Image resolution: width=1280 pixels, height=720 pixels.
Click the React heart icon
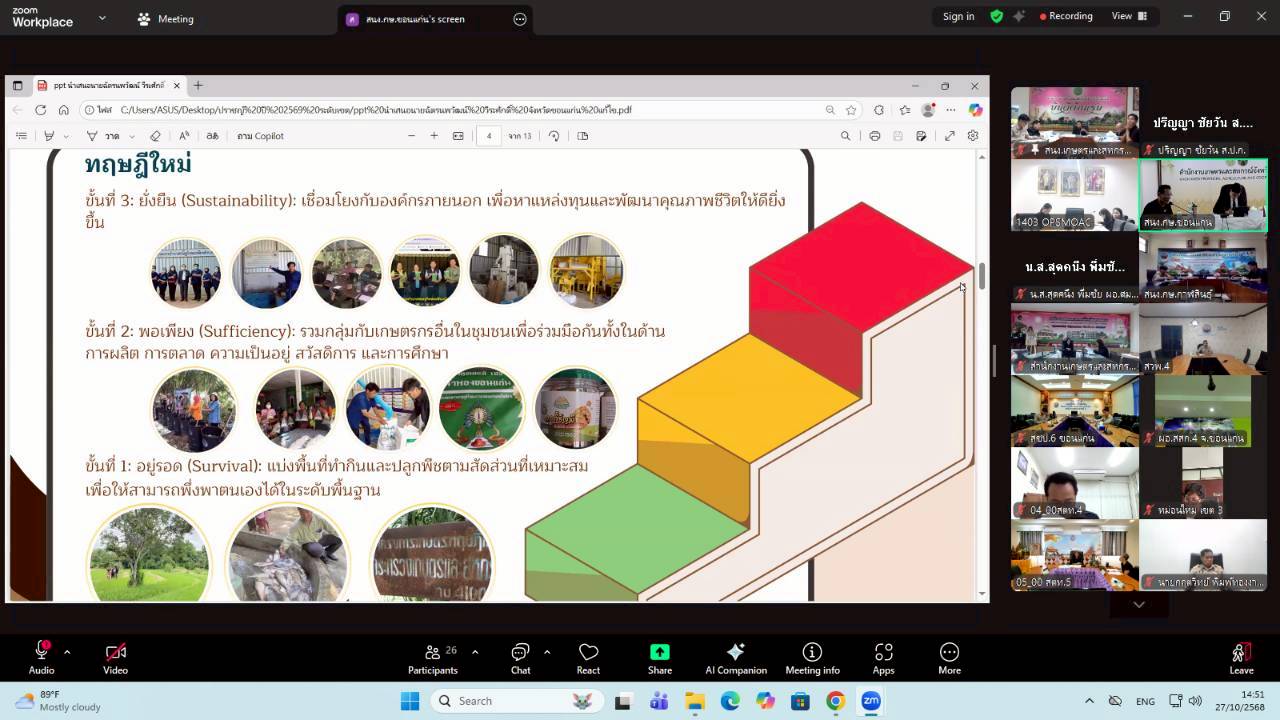[x=588, y=657]
